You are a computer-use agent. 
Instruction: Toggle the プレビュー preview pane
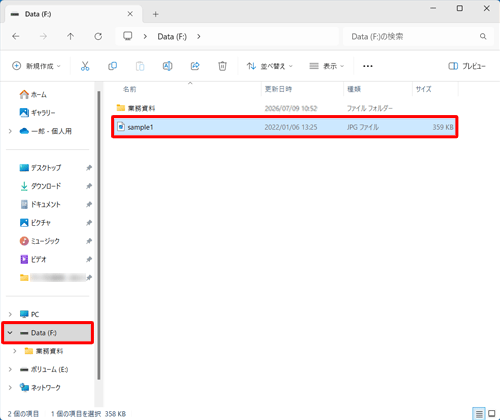467,66
